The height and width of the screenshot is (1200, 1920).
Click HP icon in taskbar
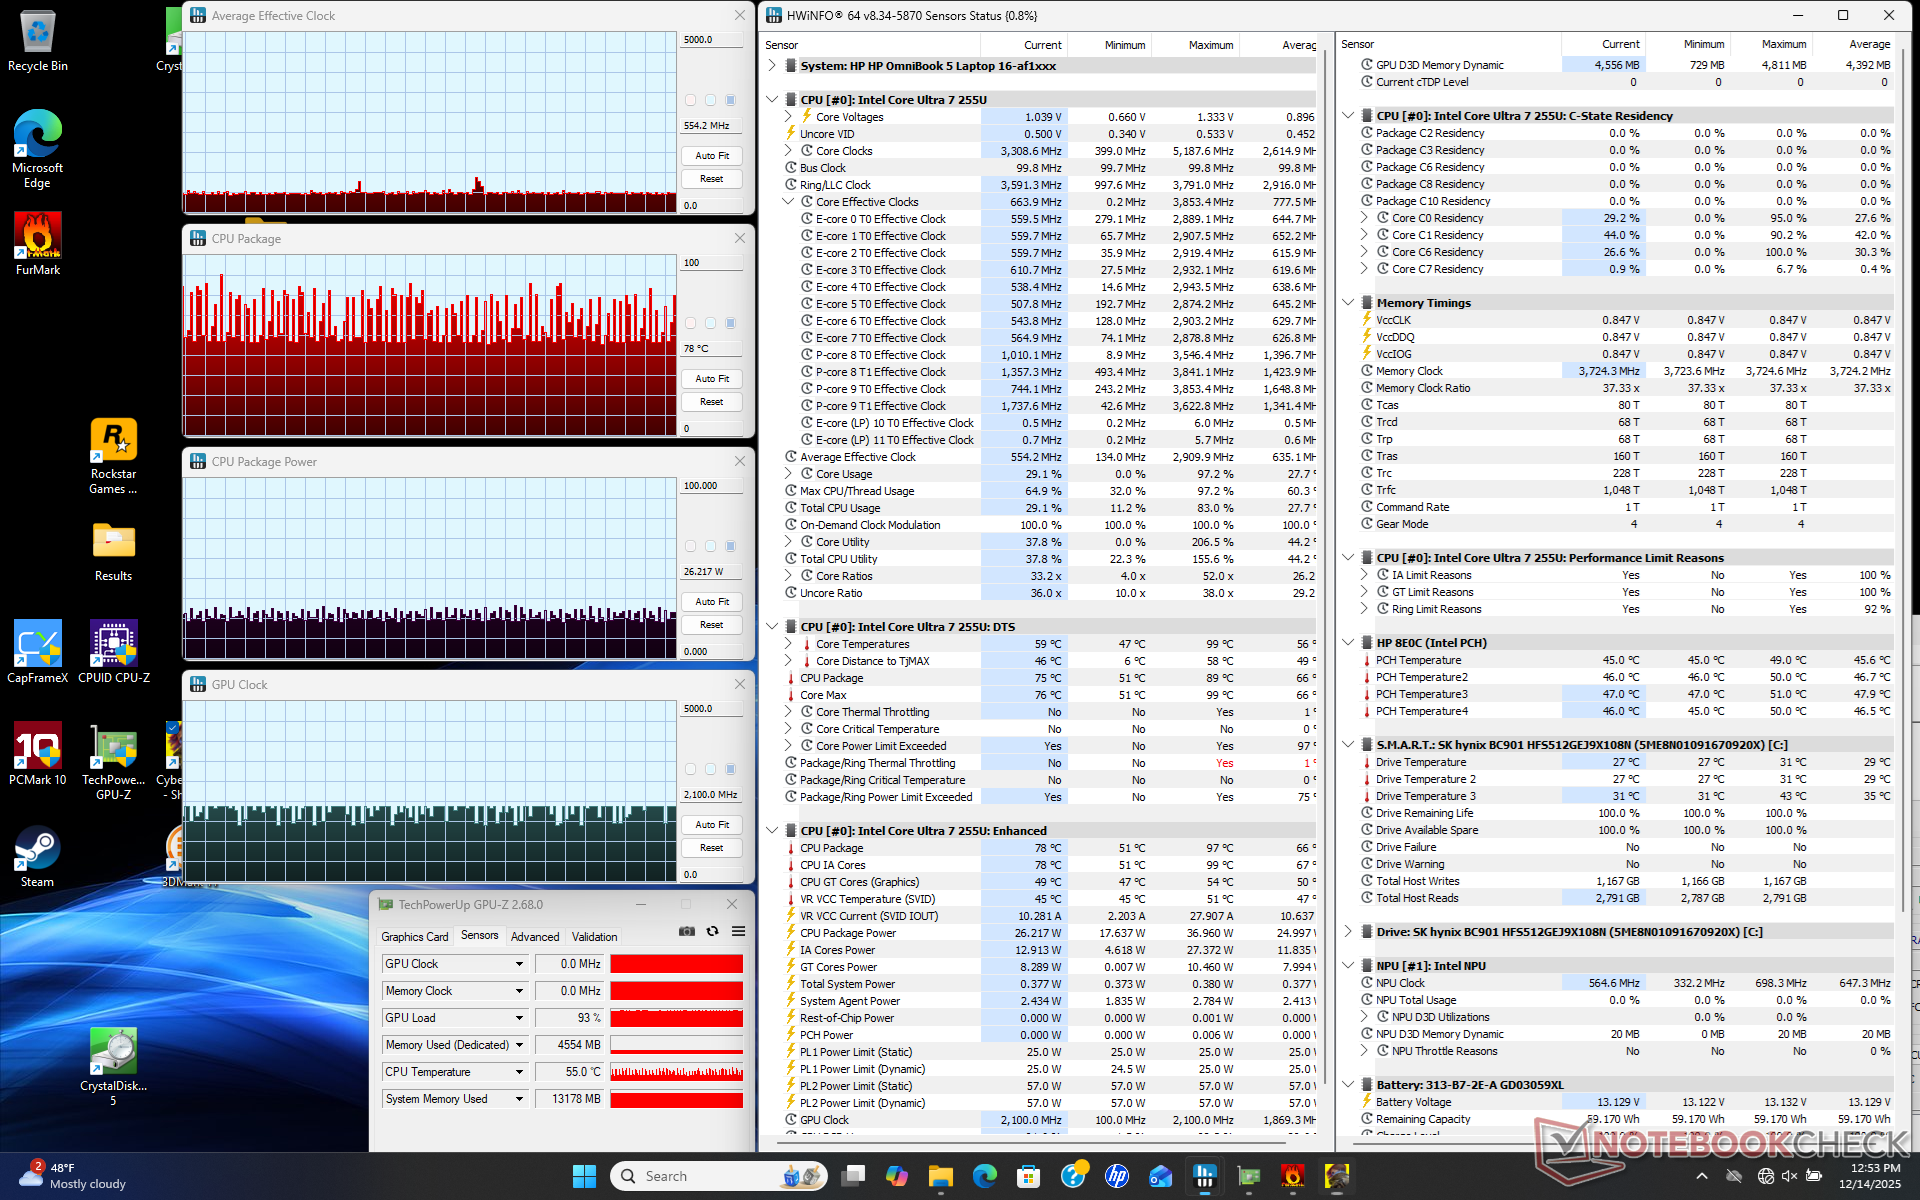[x=1117, y=1176]
